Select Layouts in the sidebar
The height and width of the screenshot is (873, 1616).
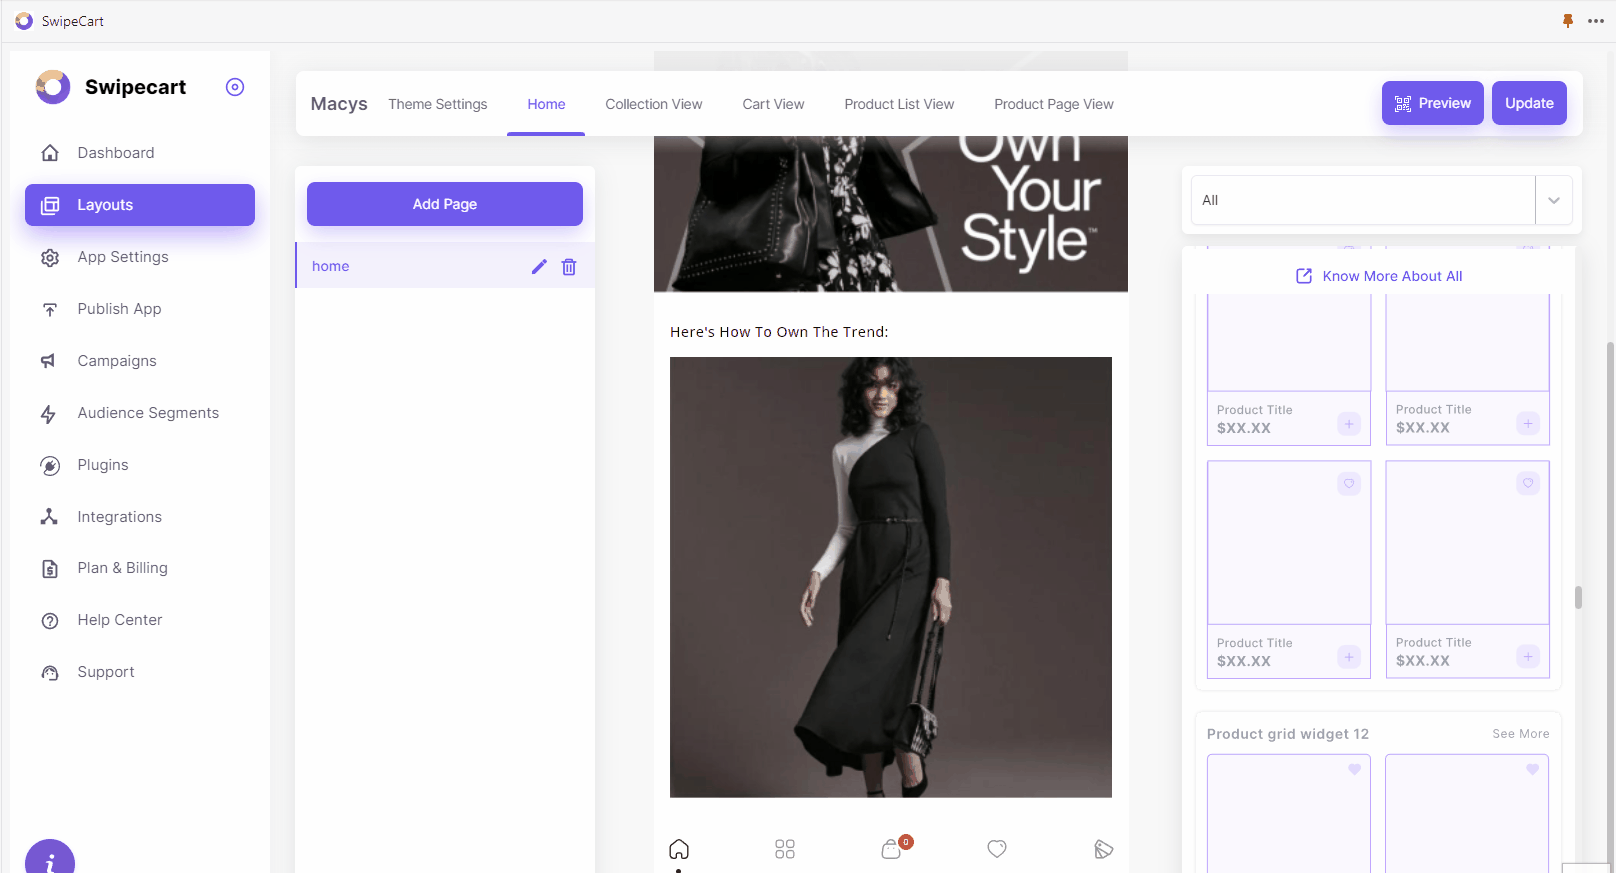click(x=140, y=205)
